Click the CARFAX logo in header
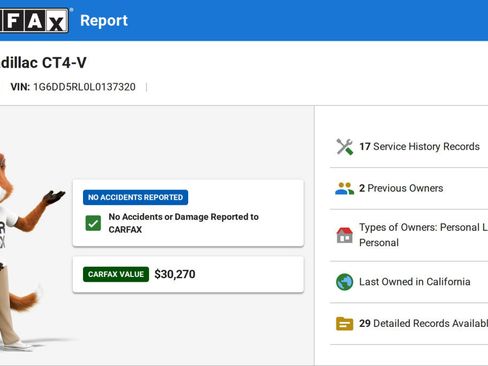The width and height of the screenshot is (488, 366). tap(34, 21)
